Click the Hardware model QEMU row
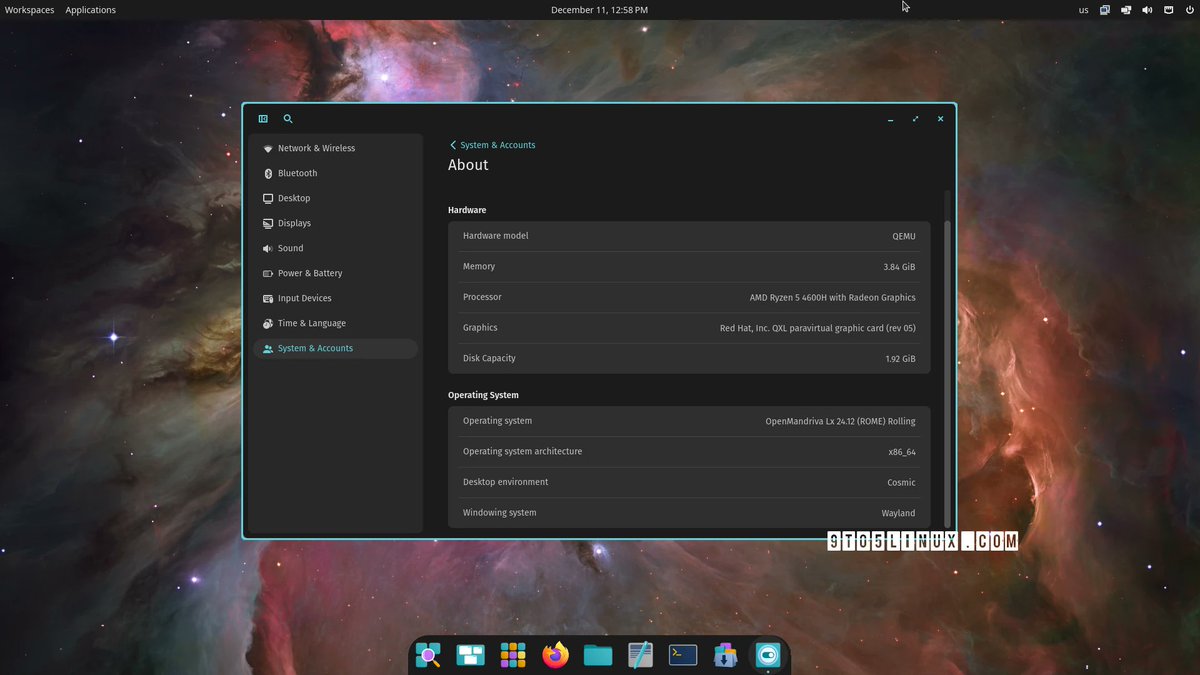The width and height of the screenshot is (1200, 675). tap(689, 236)
